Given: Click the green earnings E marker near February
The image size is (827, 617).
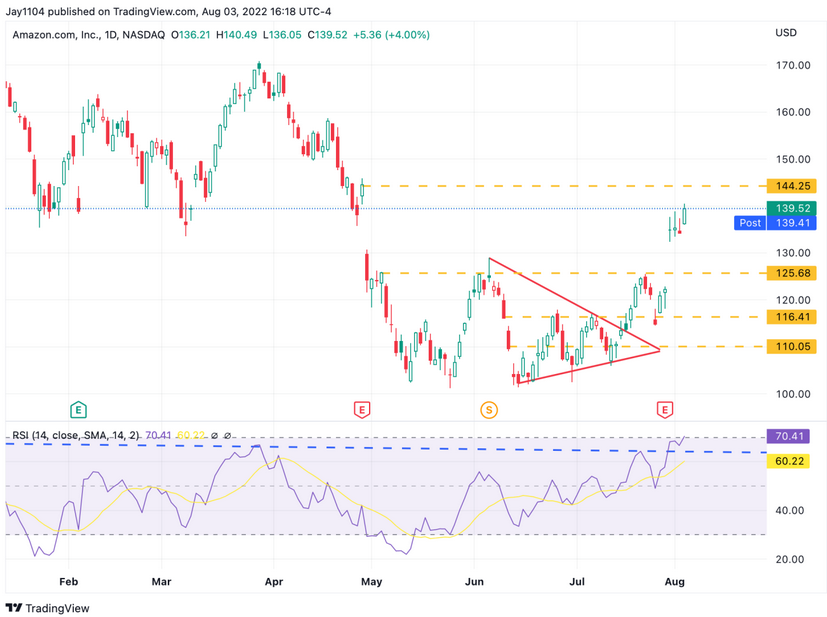Looking at the screenshot, I should 78,409.
